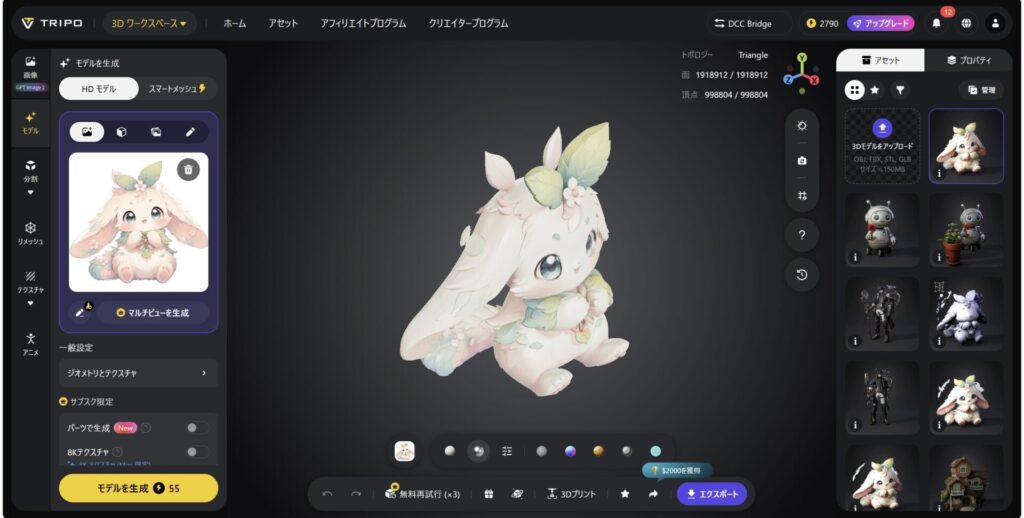Open render adjustment sliders icon
The image size is (1024, 518).
coord(507,451)
